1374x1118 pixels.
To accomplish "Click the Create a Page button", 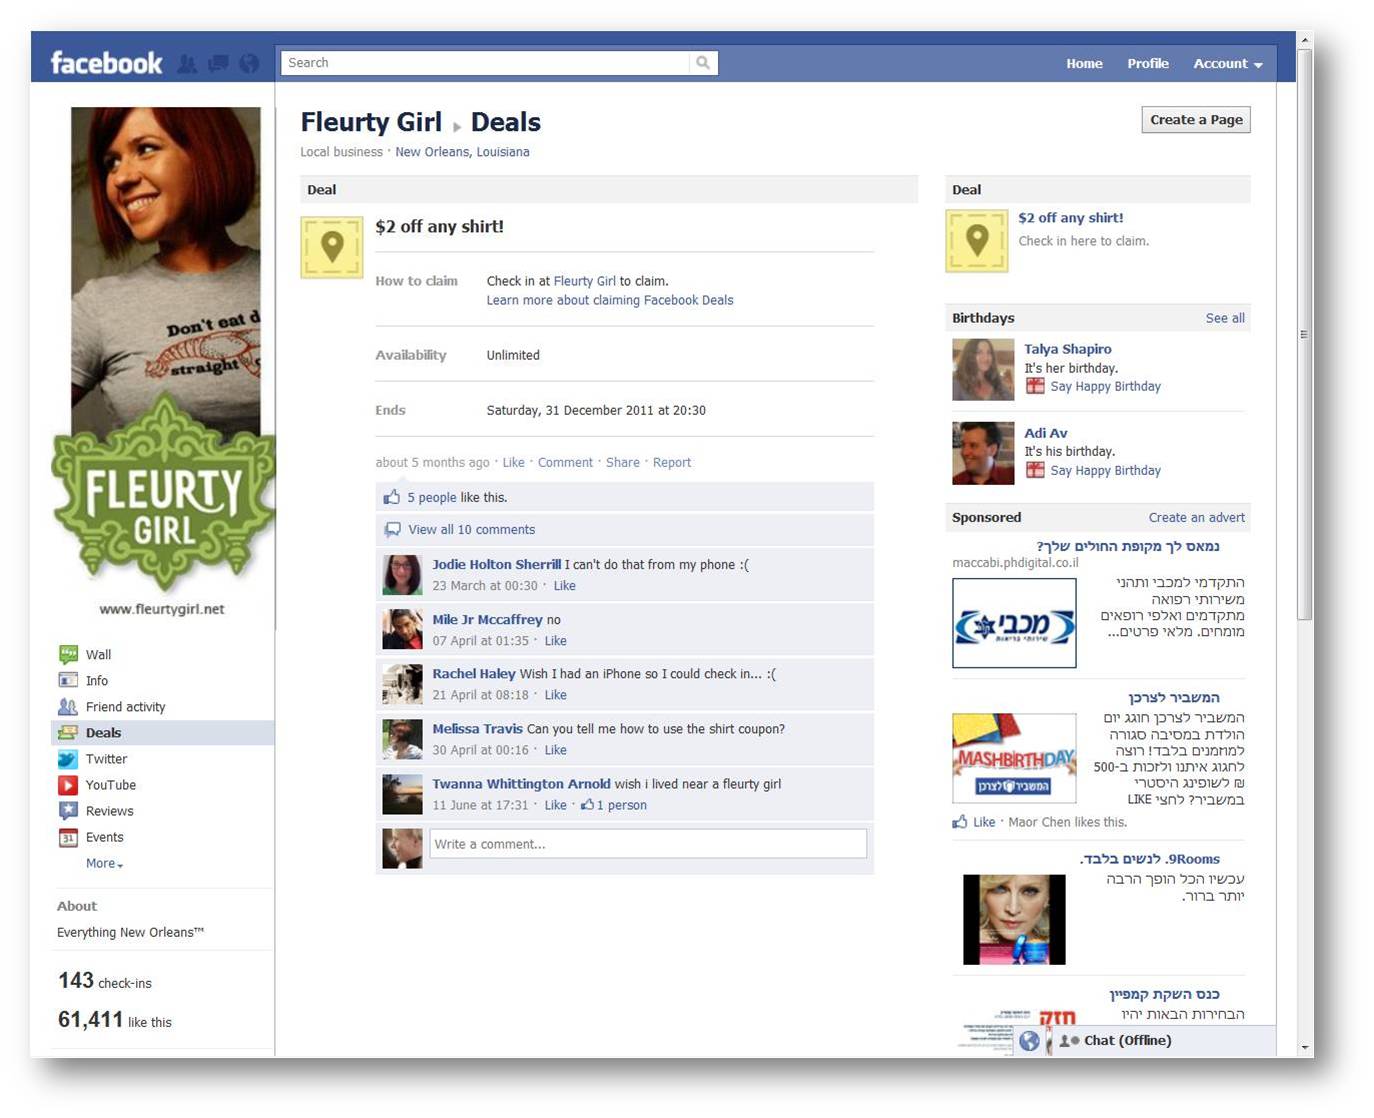I will coord(1196,120).
